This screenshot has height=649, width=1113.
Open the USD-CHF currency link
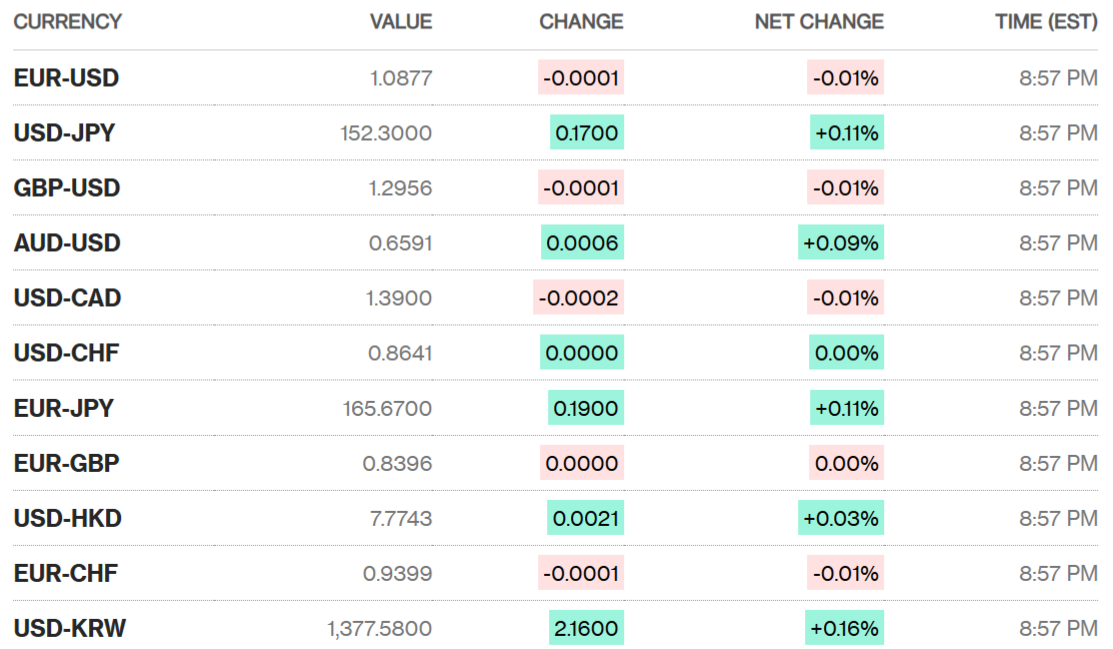66,353
